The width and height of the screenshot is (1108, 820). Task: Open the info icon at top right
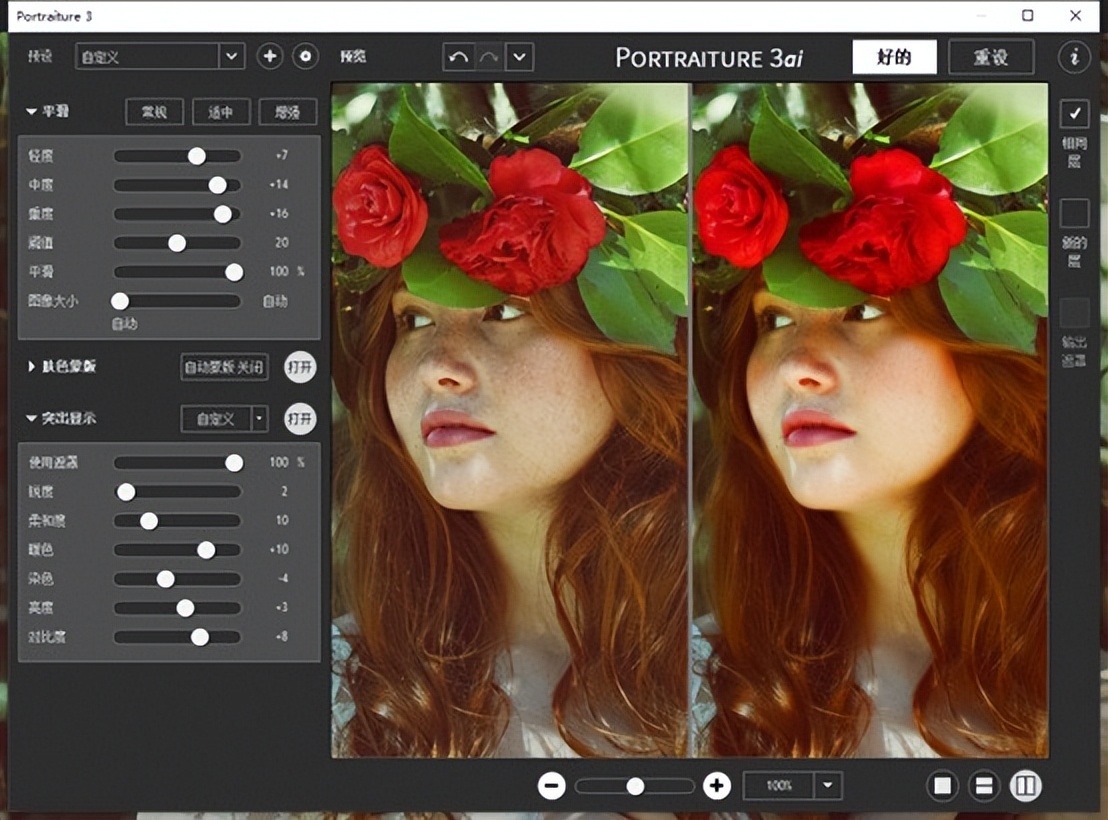[x=1075, y=57]
